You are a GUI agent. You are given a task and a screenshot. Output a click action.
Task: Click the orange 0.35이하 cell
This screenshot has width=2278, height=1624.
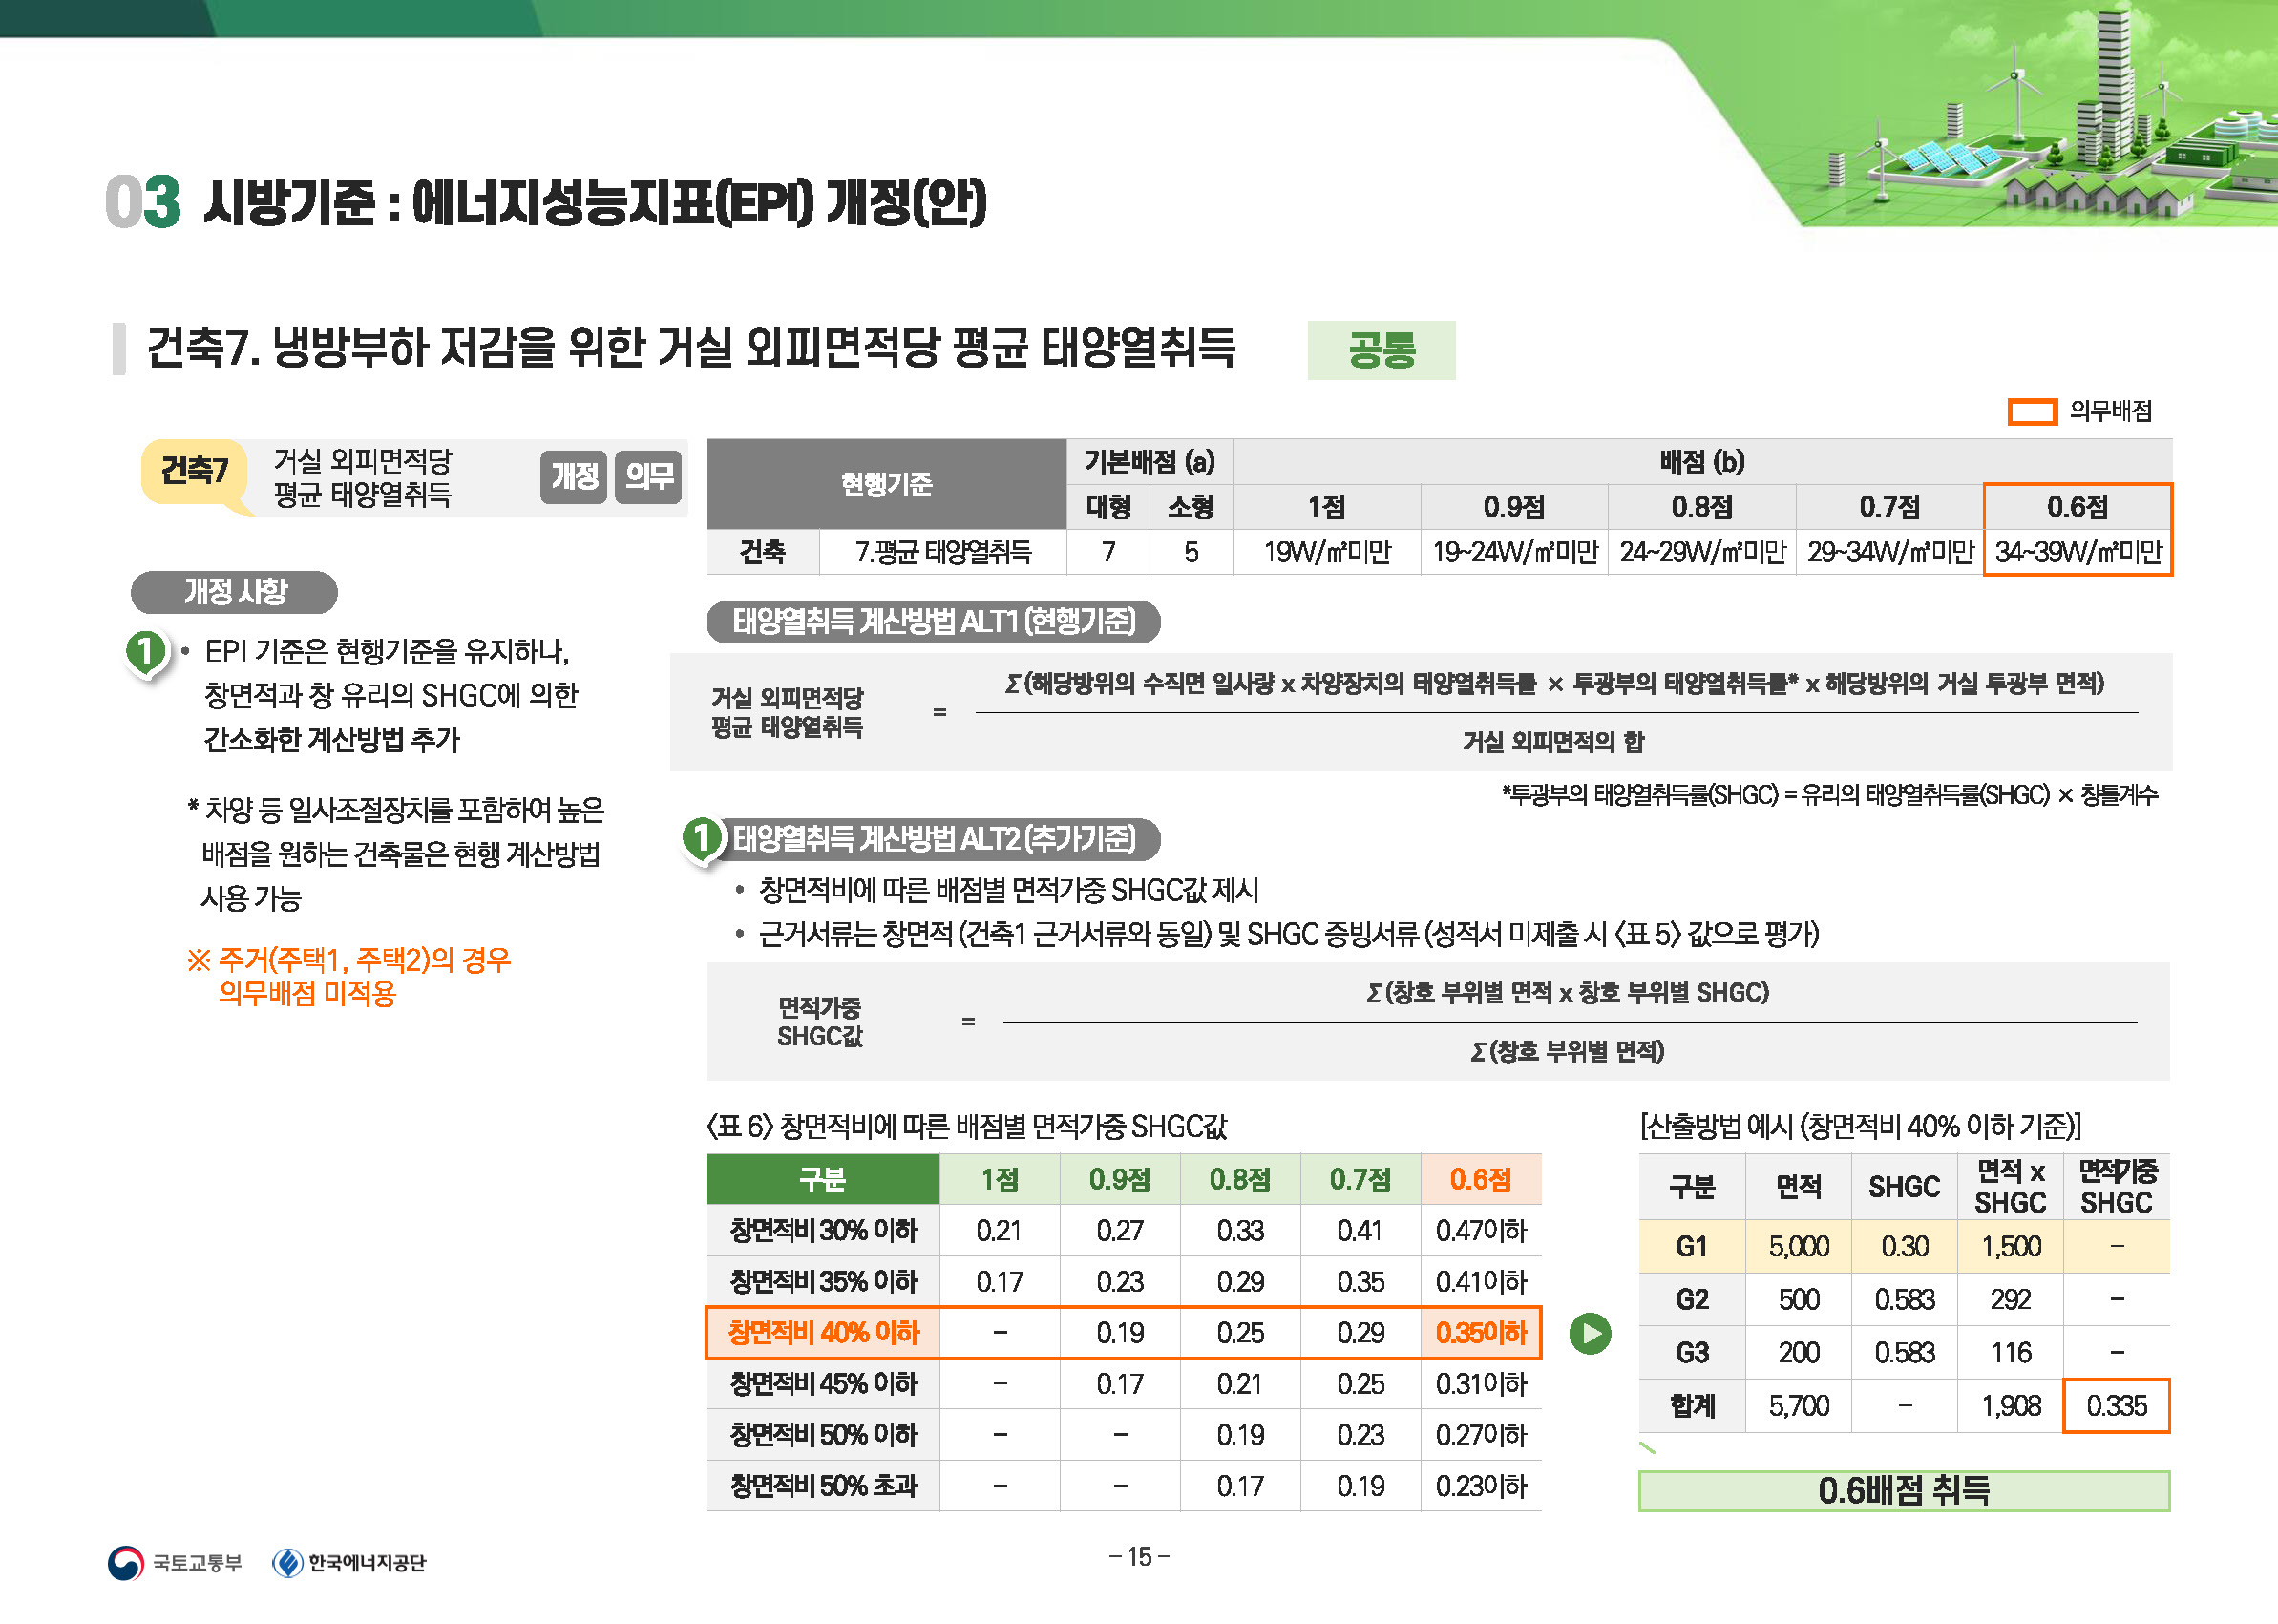[1481, 1333]
